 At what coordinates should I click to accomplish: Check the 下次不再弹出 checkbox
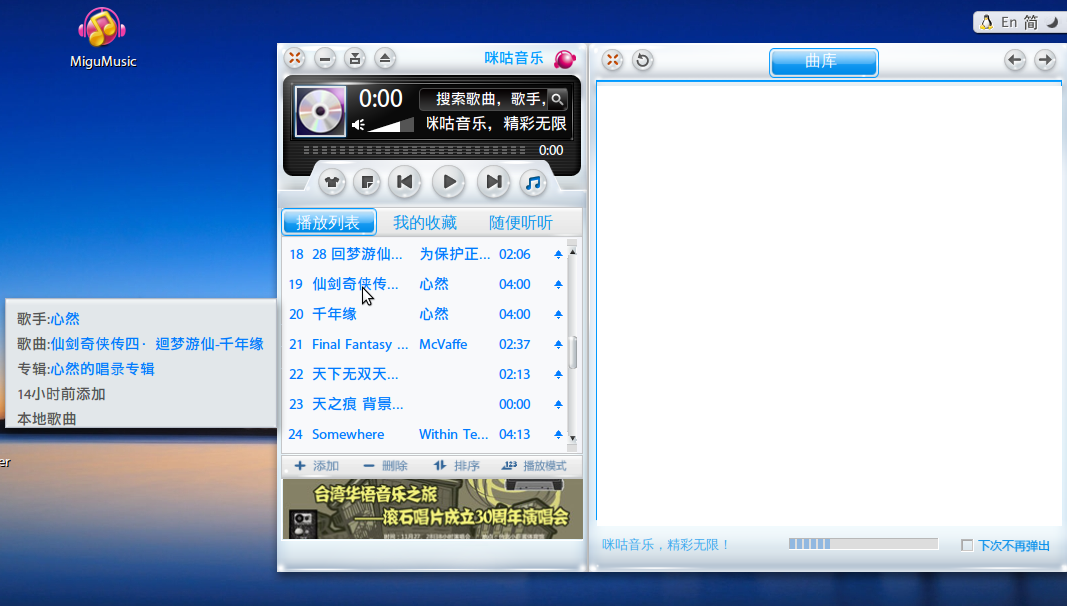pyautogui.click(x=966, y=545)
